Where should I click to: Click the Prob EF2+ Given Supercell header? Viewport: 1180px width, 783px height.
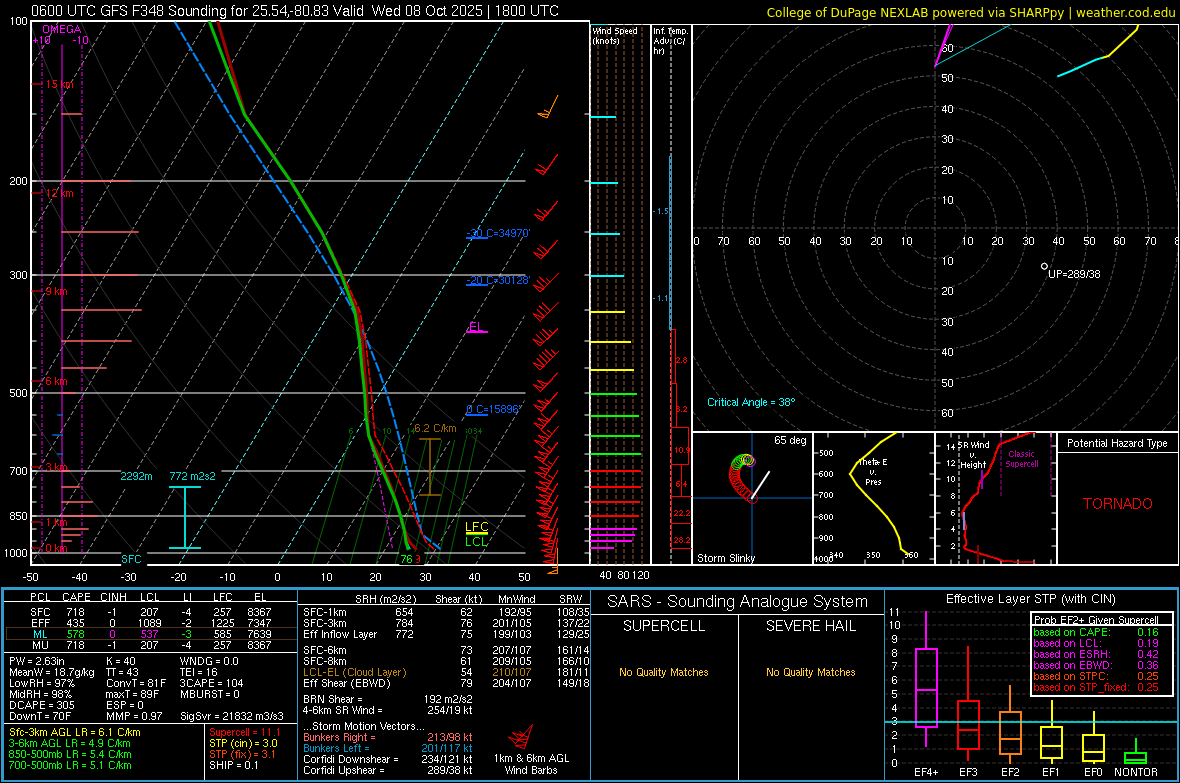[1096, 620]
